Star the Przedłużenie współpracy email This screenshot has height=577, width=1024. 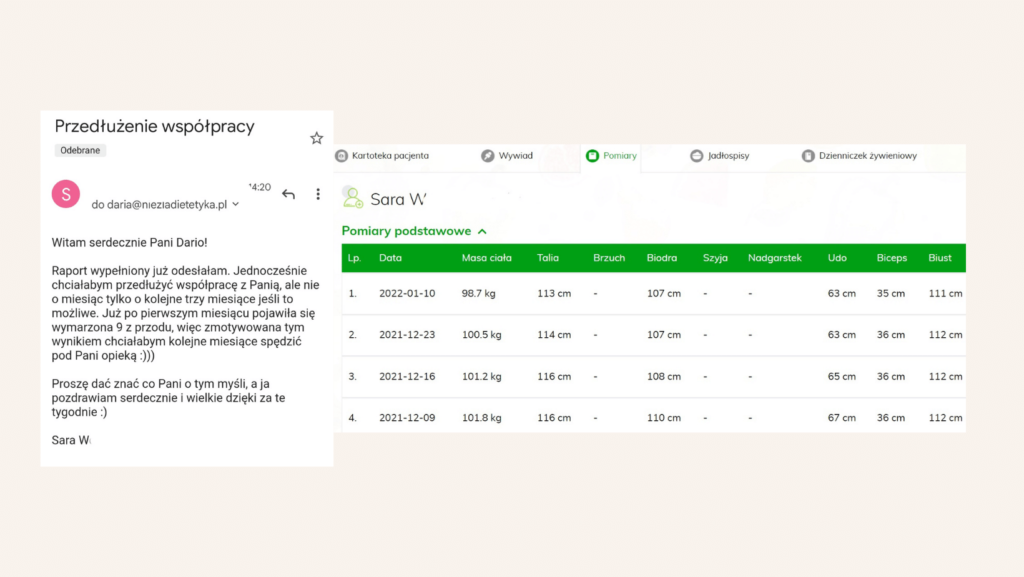316,138
